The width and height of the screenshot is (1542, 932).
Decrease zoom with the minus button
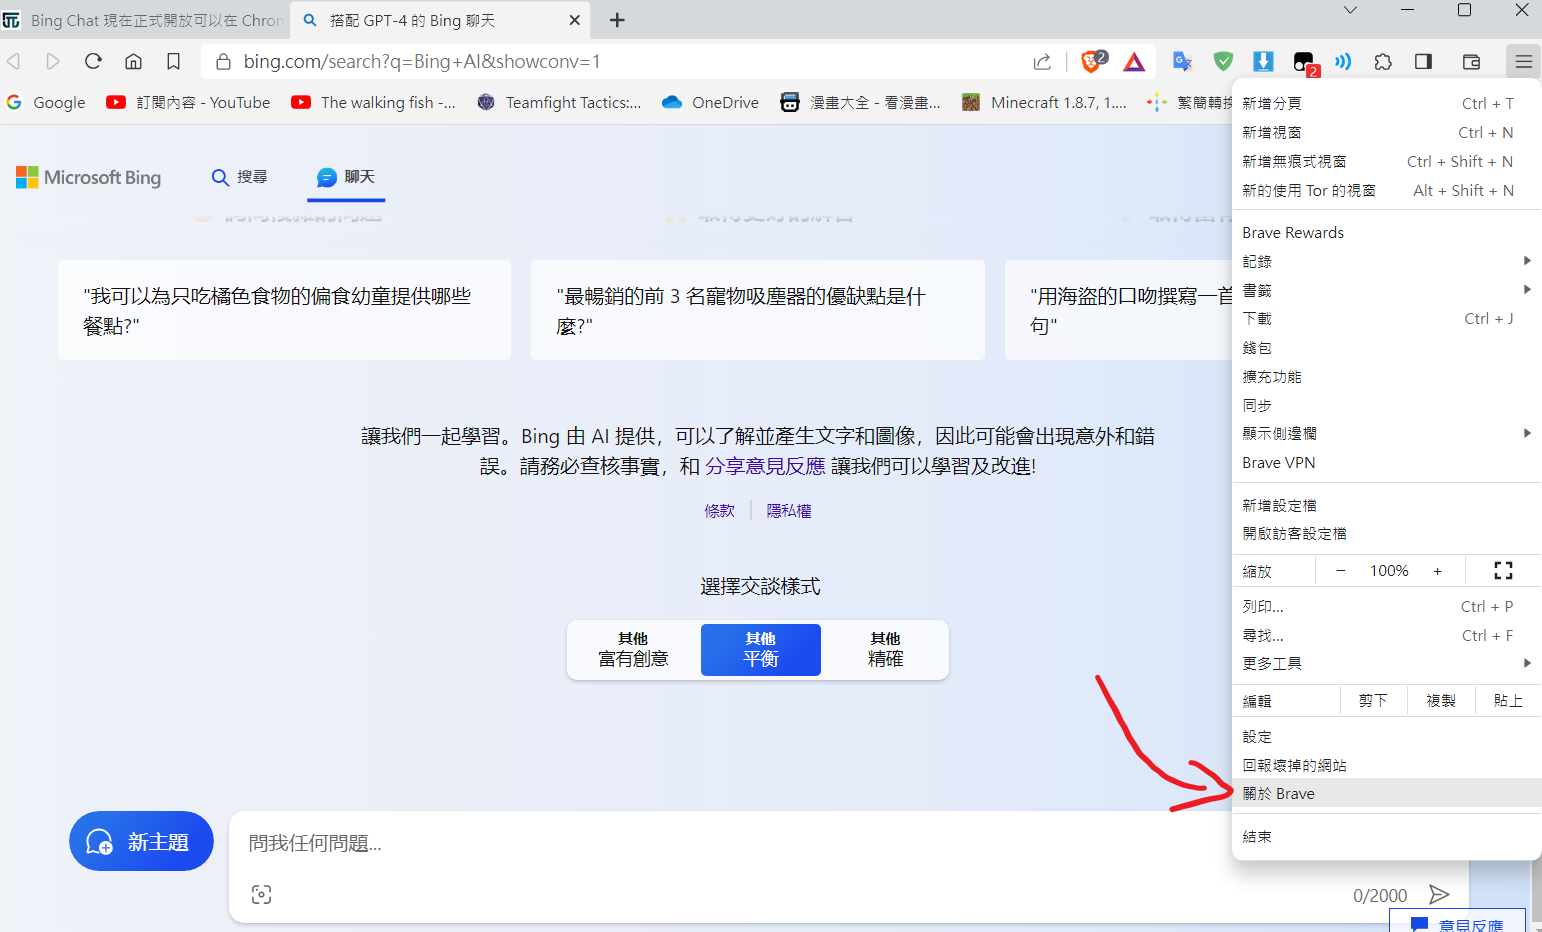tap(1341, 570)
